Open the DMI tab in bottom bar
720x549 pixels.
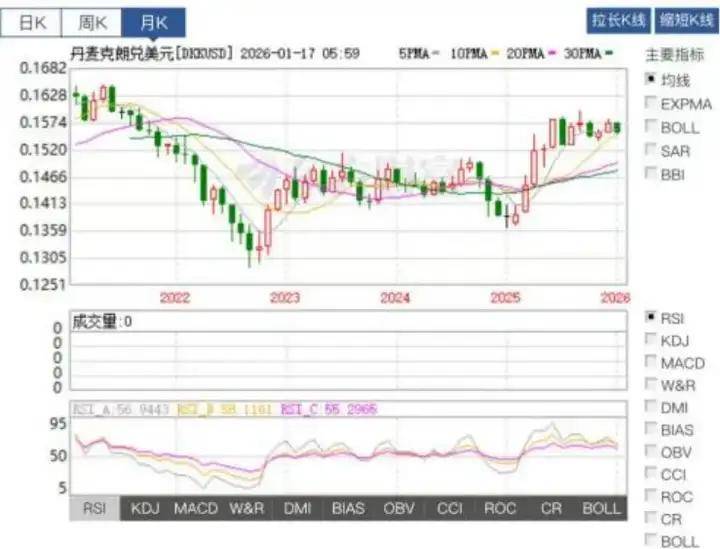298,508
